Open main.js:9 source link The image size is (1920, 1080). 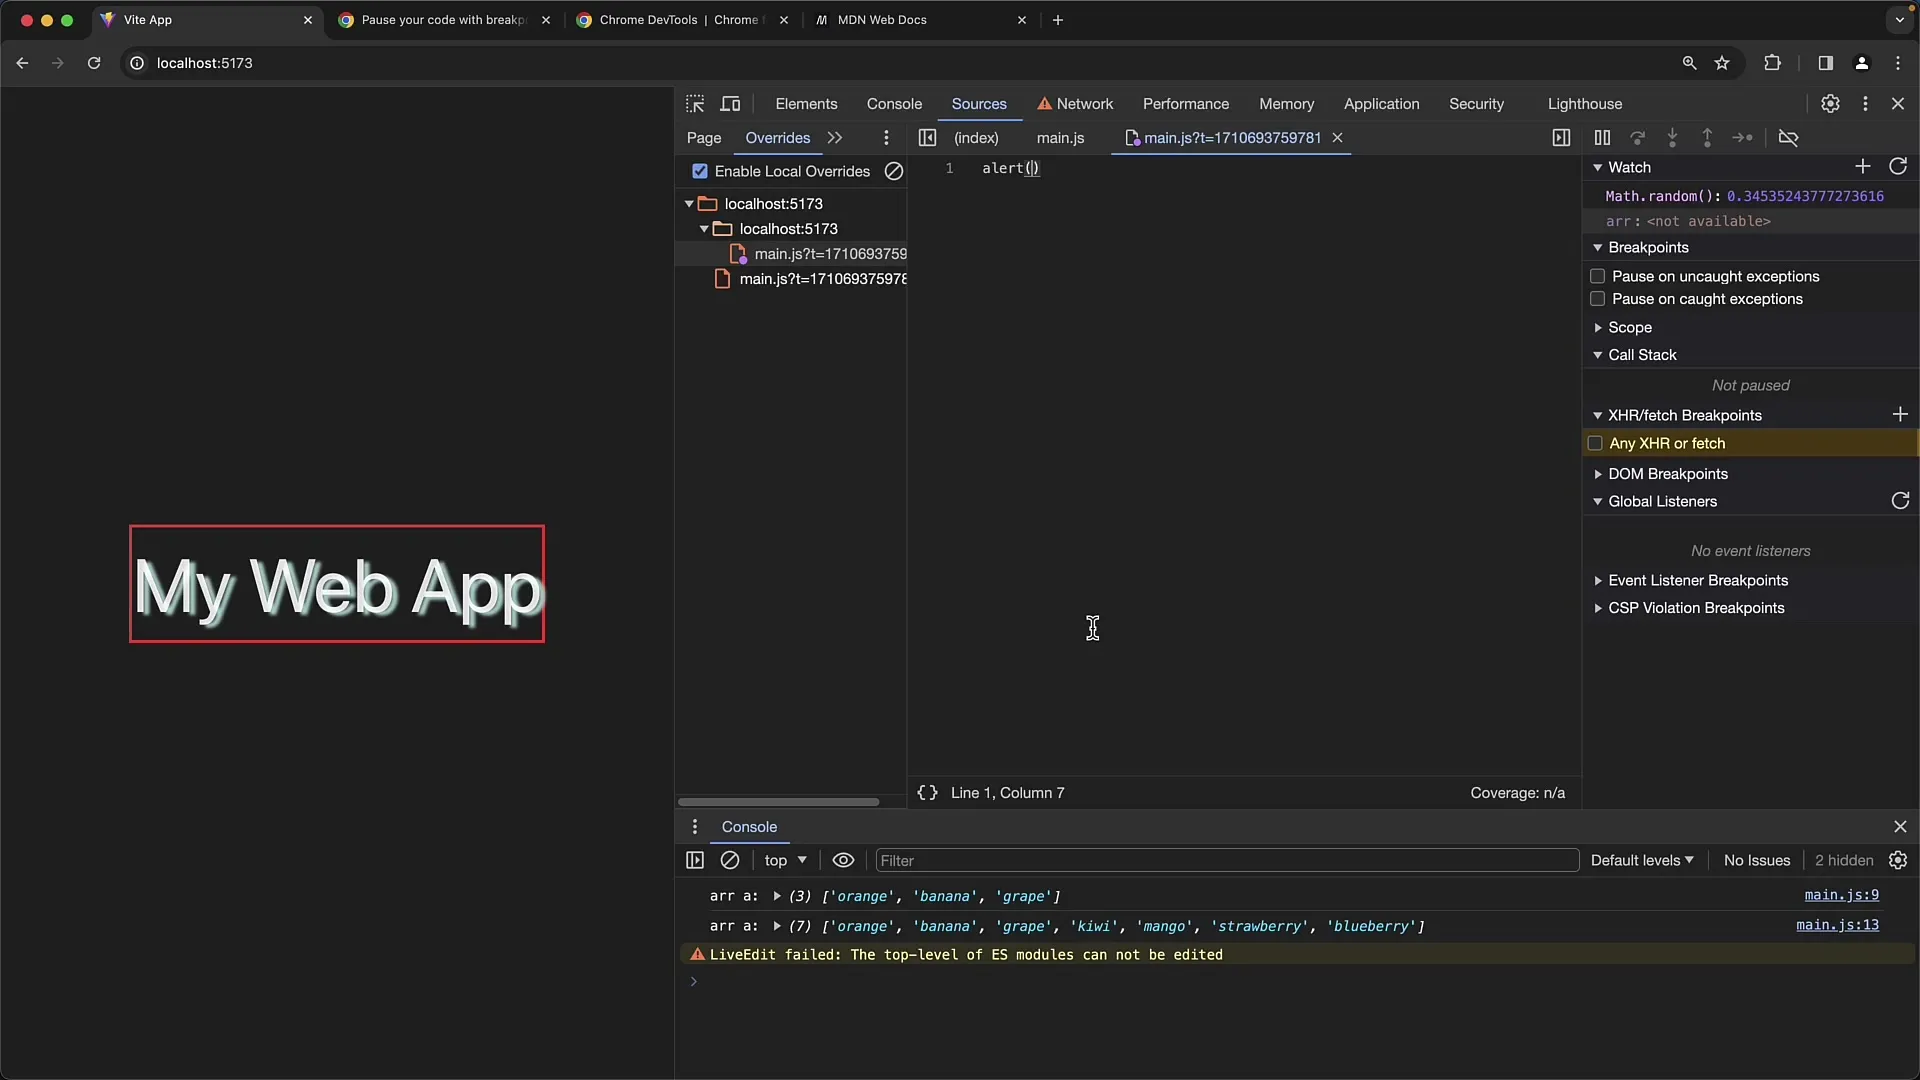pyautogui.click(x=1841, y=896)
